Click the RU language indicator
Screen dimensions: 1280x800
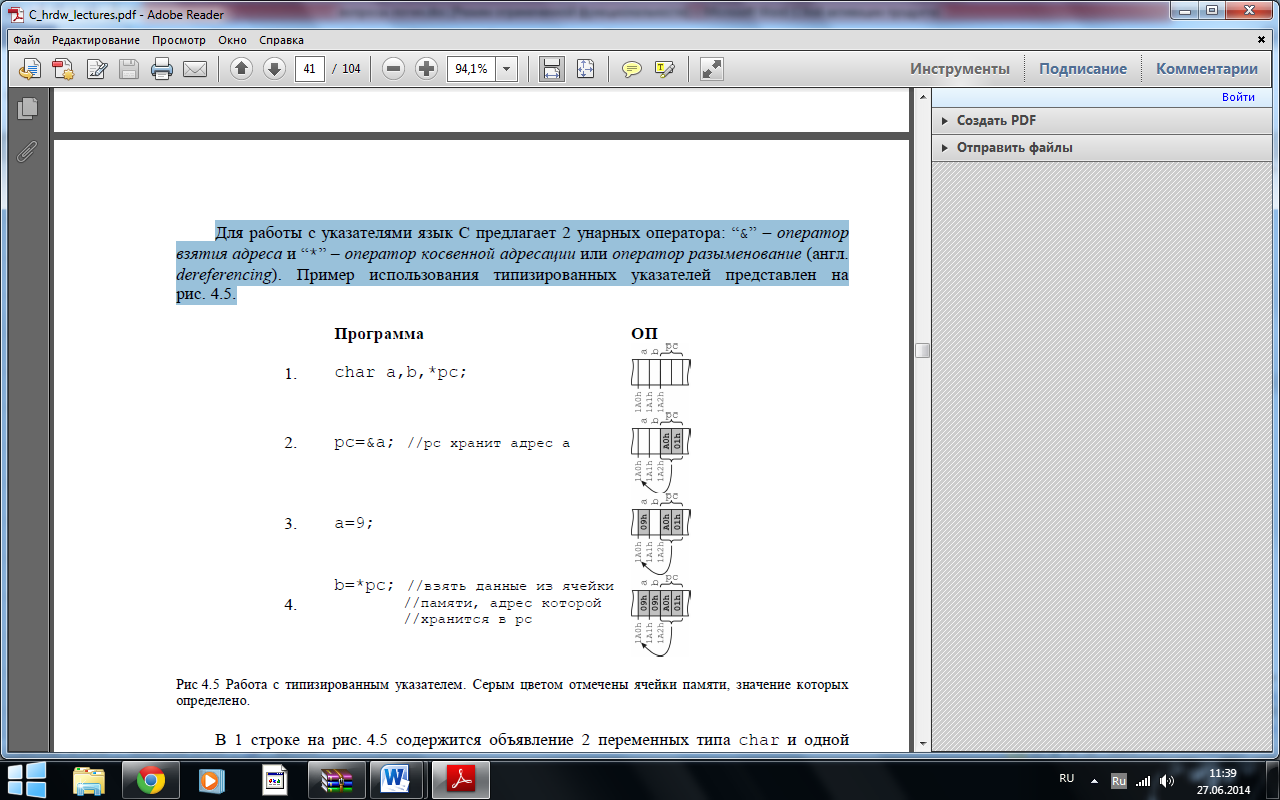(1066, 778)
